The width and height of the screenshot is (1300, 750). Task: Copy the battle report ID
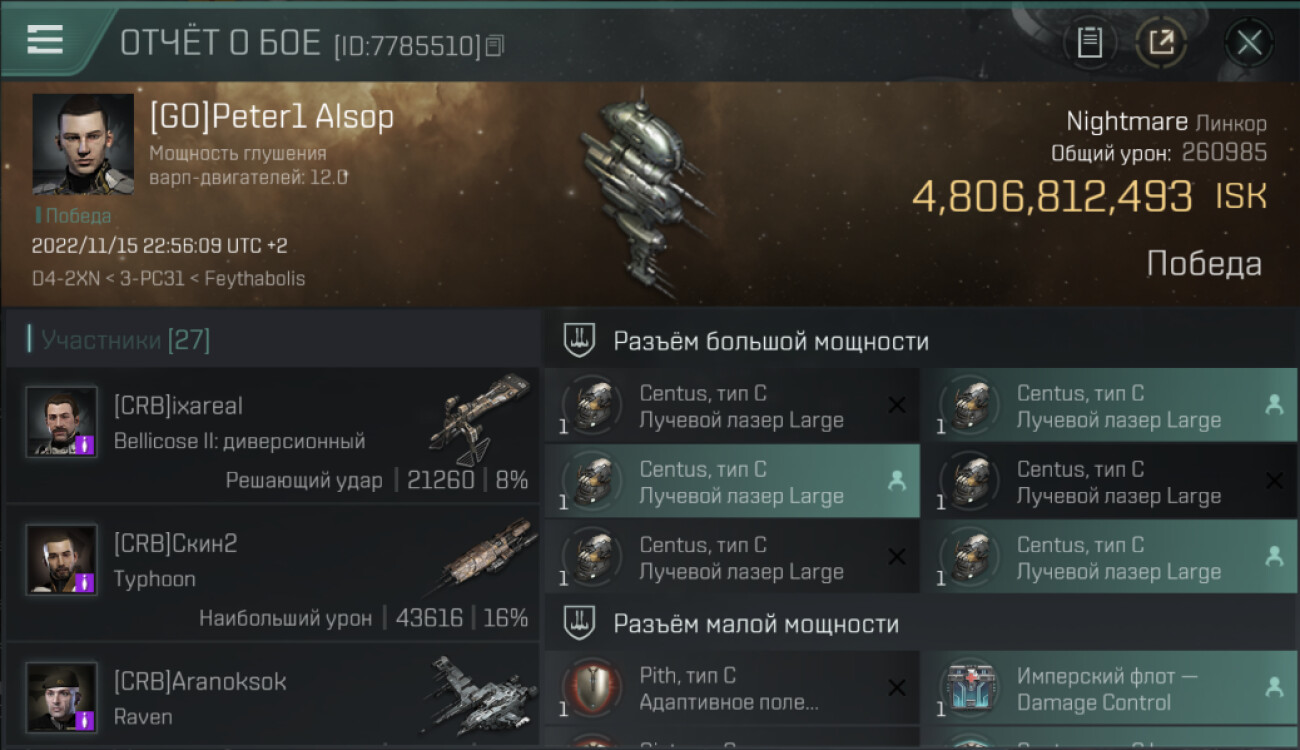(495, 45)
